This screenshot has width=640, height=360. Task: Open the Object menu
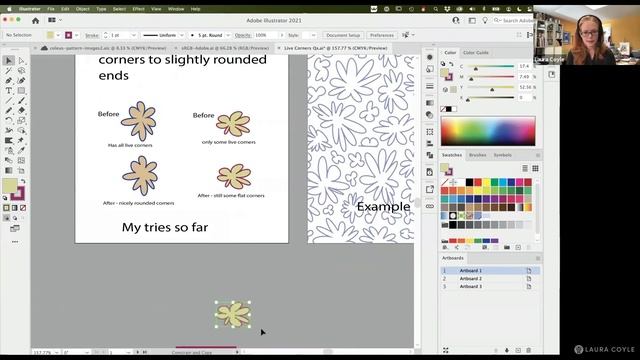tap(82, 9)
